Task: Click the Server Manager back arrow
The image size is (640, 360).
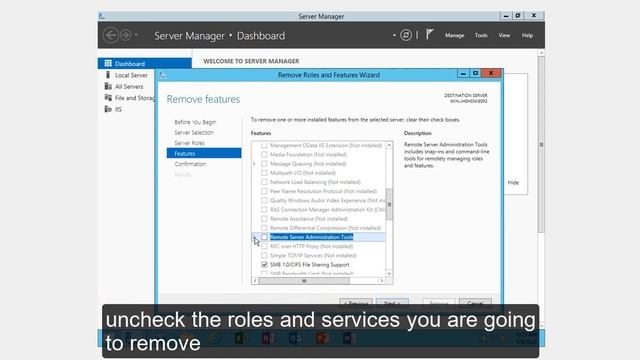Action: pos(111,35)
